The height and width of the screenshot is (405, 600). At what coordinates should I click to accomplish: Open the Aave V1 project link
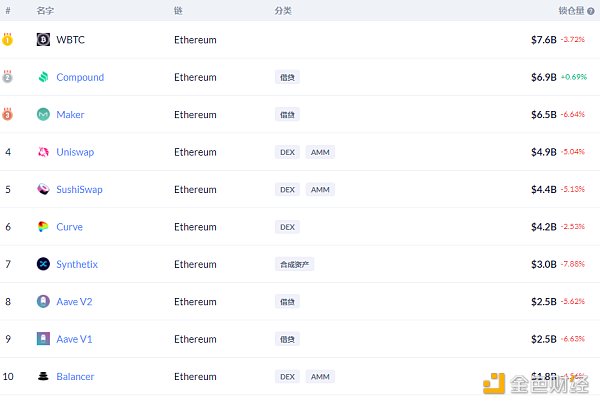74,340
